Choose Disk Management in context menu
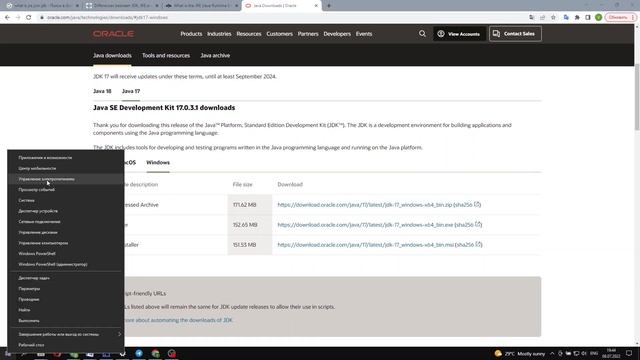 65,232
